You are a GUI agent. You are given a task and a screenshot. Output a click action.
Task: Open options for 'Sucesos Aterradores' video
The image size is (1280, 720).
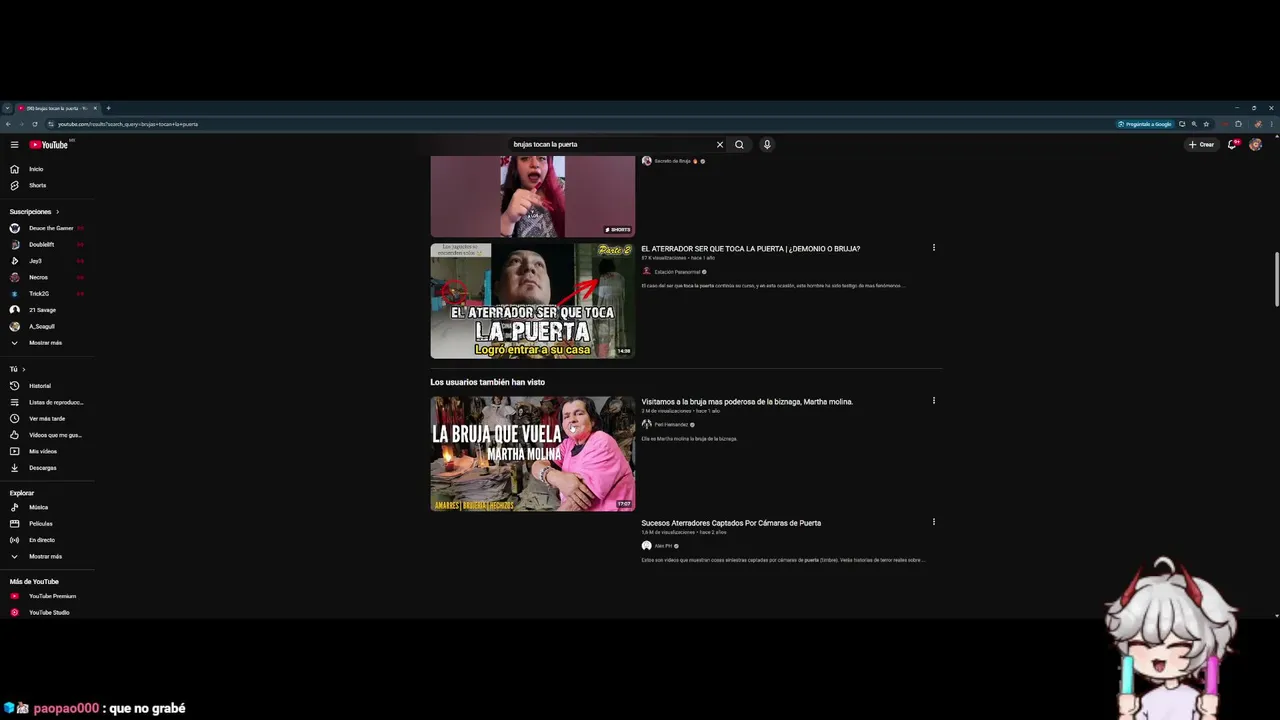(934, 522)
